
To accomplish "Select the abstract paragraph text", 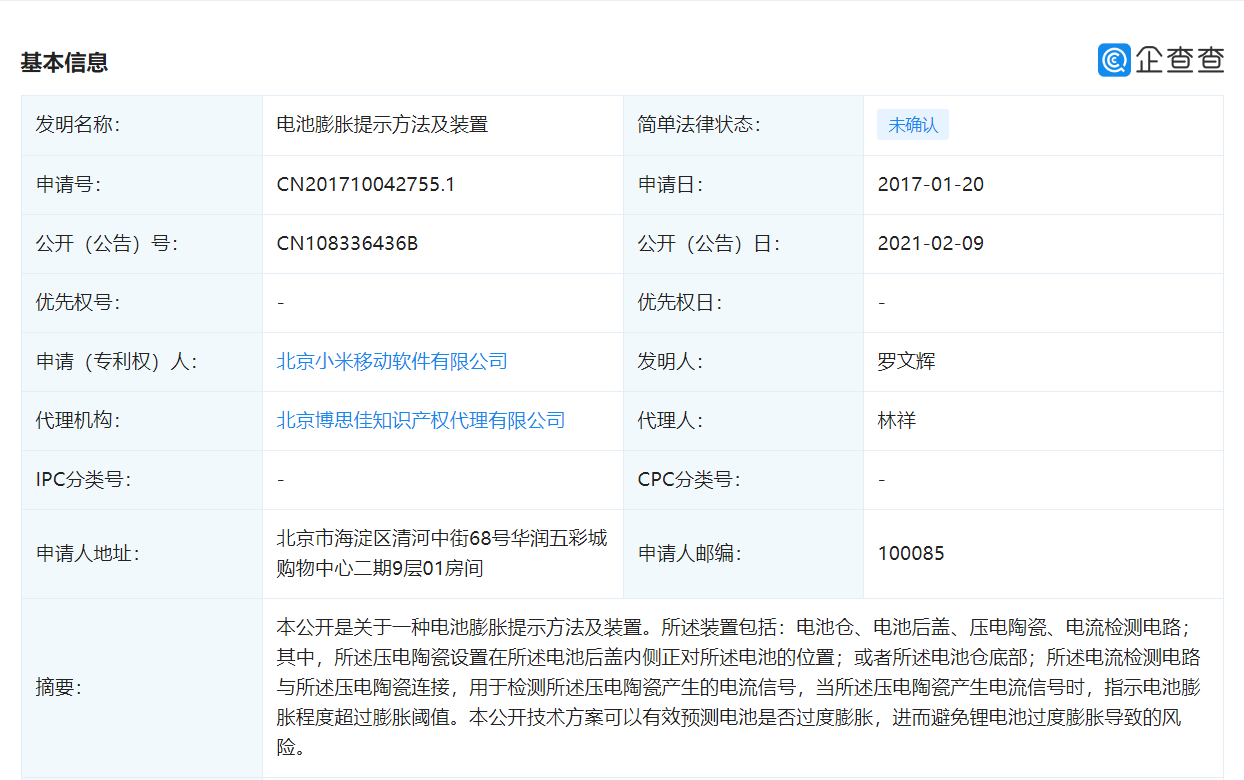I will (739, 688).
